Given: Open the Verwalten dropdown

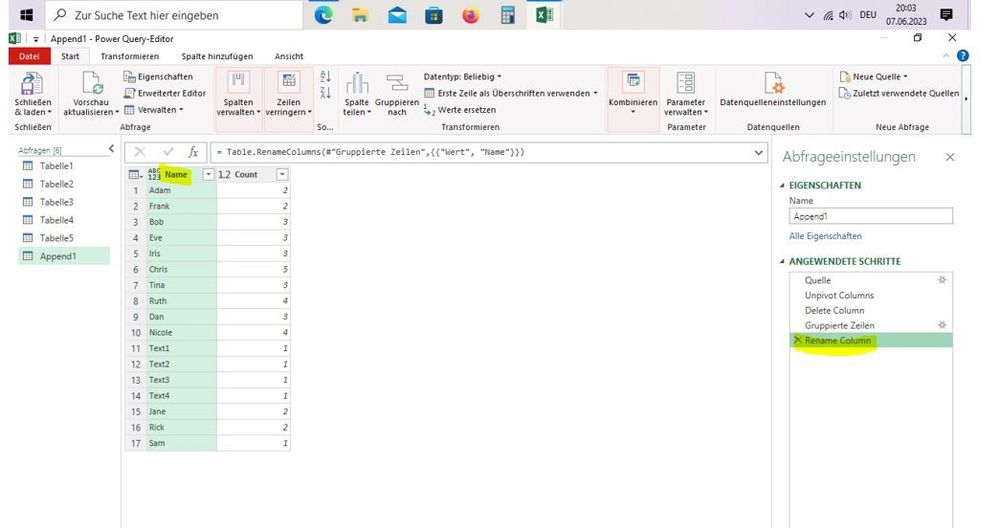Looking at the screenshot, I should coord(154,110).
